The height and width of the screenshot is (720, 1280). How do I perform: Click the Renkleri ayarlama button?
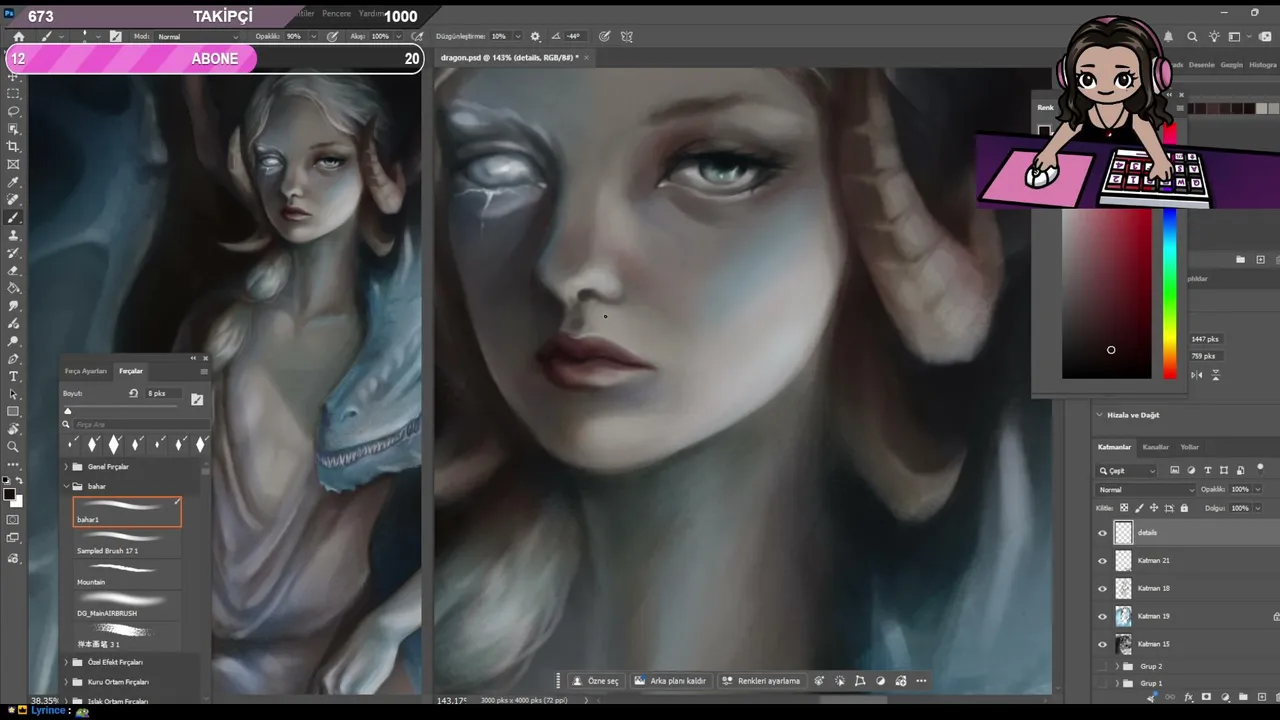(x=761, y=681)
